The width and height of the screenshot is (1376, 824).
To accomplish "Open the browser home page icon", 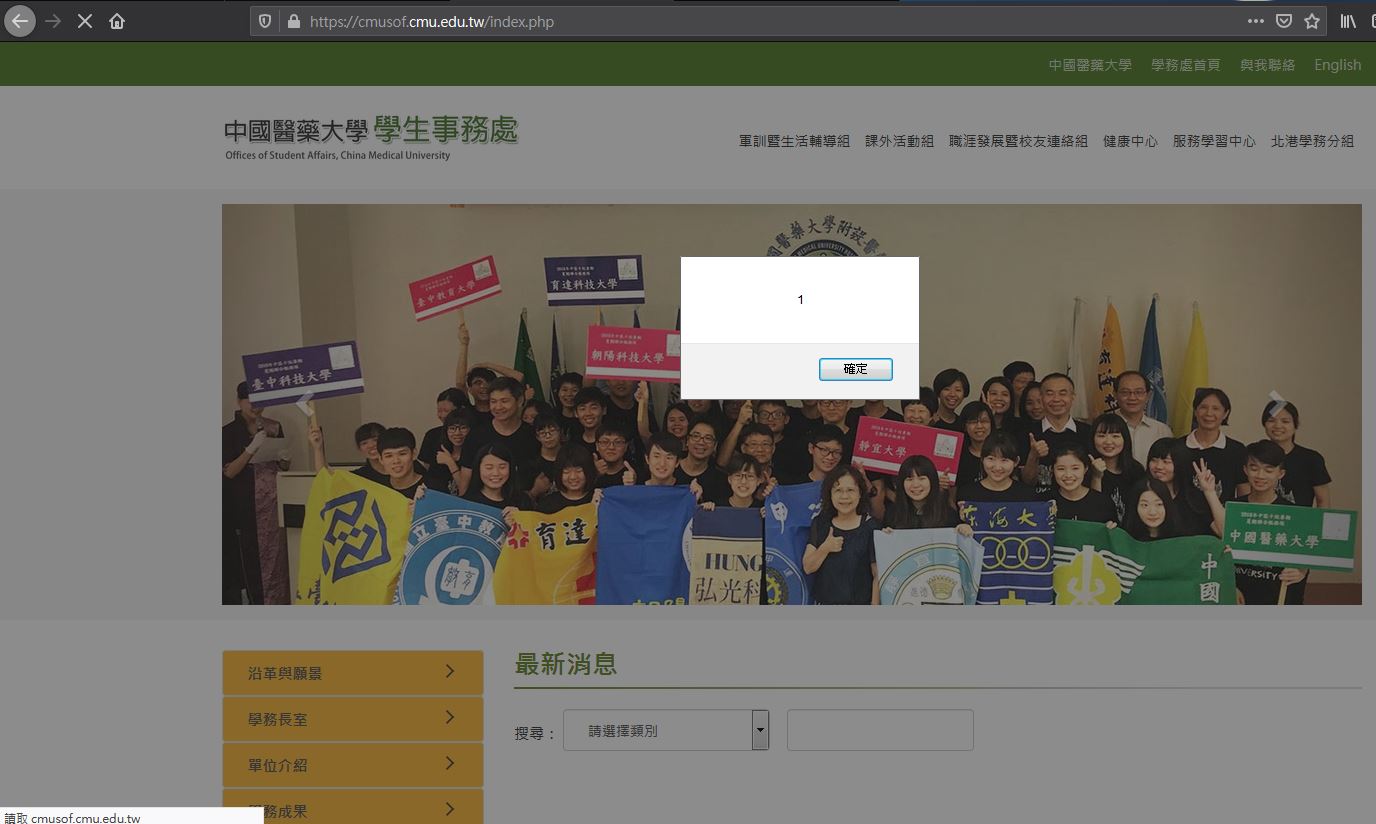I will point(117,21).
